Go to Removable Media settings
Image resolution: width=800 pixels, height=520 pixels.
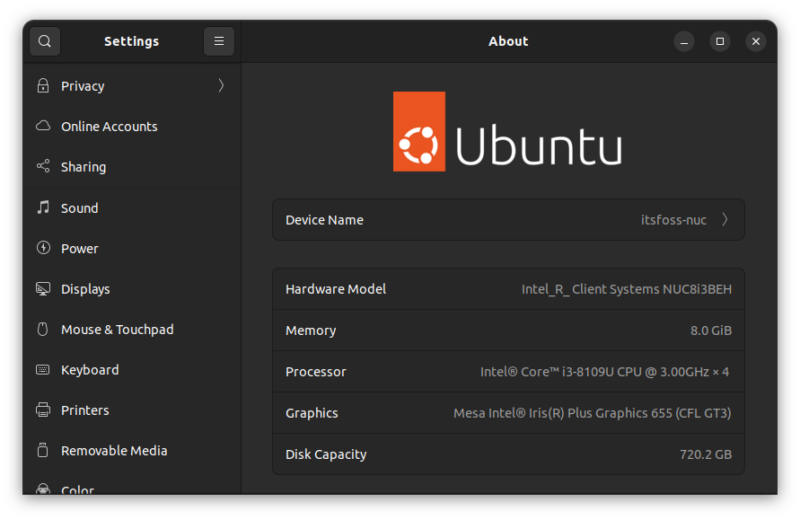coord(132,451)
